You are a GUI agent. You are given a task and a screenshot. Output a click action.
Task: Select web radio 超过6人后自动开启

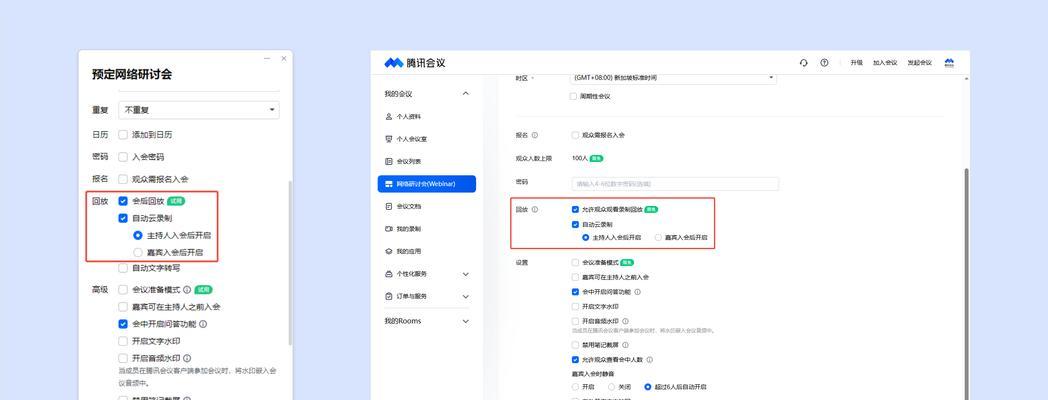coord(647,387)
